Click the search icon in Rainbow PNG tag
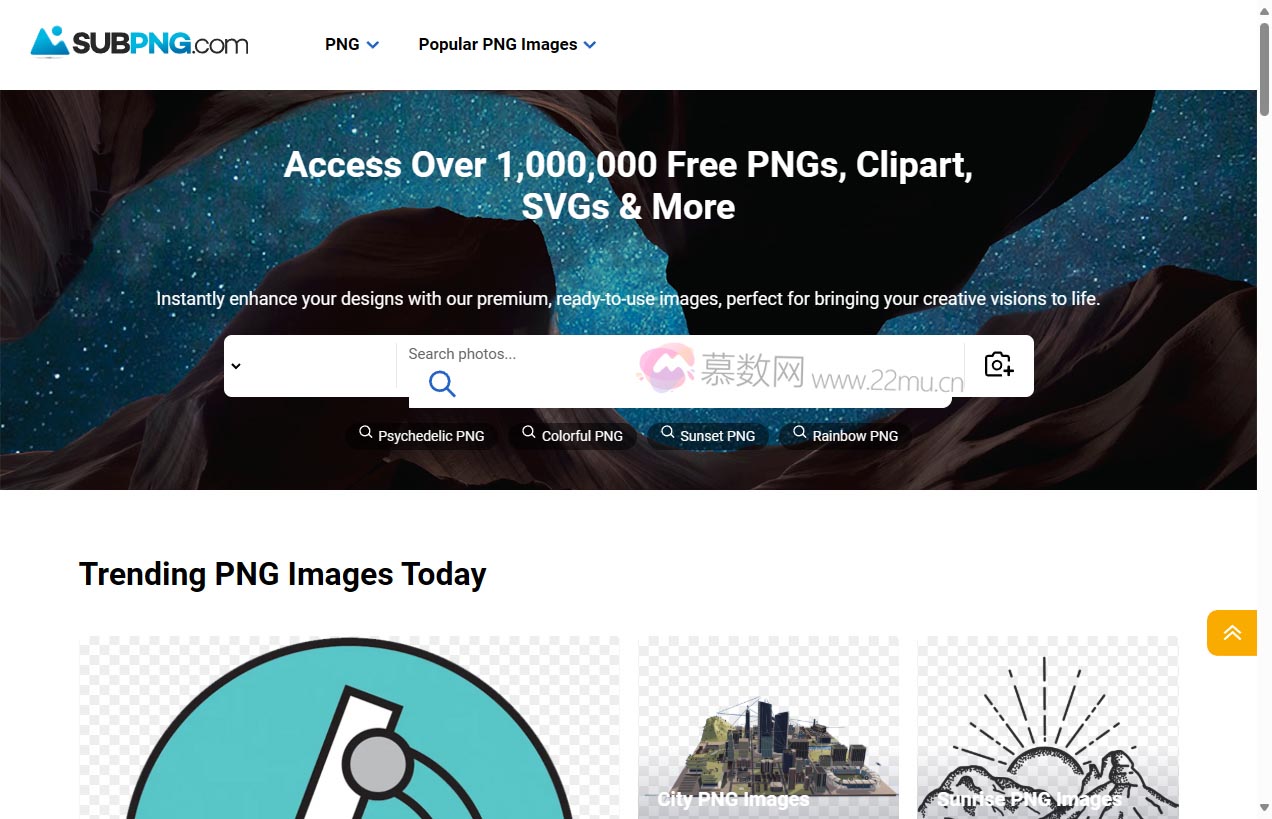1272x819 pixels. [800, 433]
